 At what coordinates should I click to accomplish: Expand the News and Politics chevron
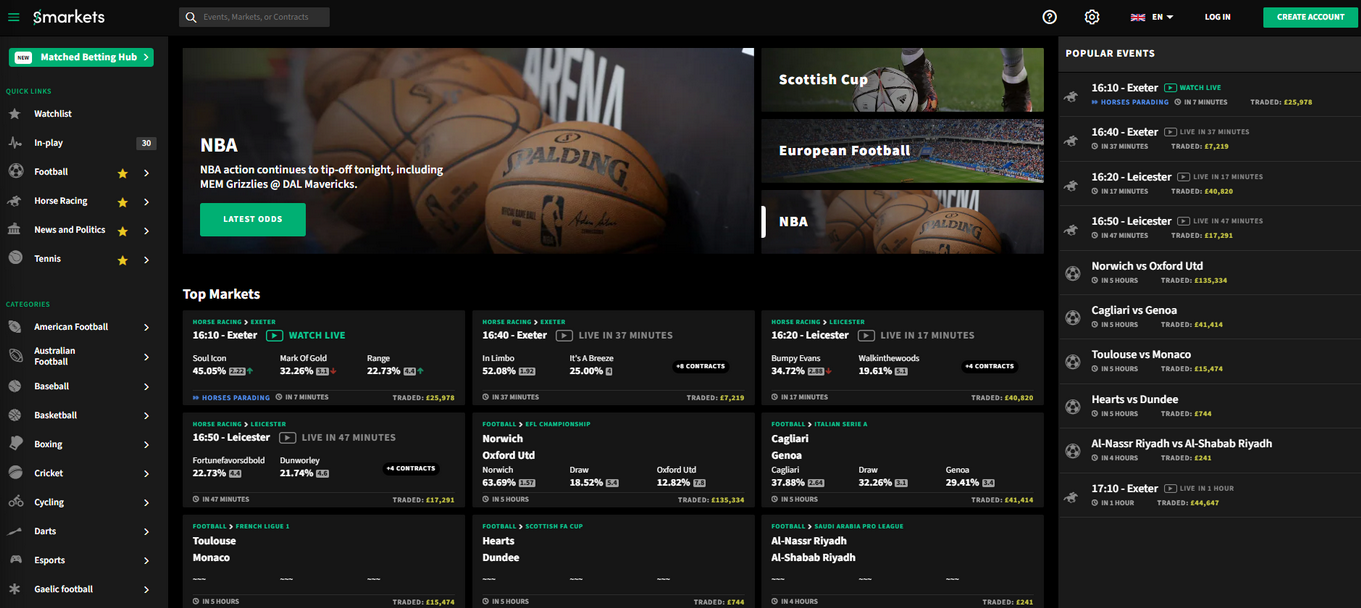tap(146, 231)
